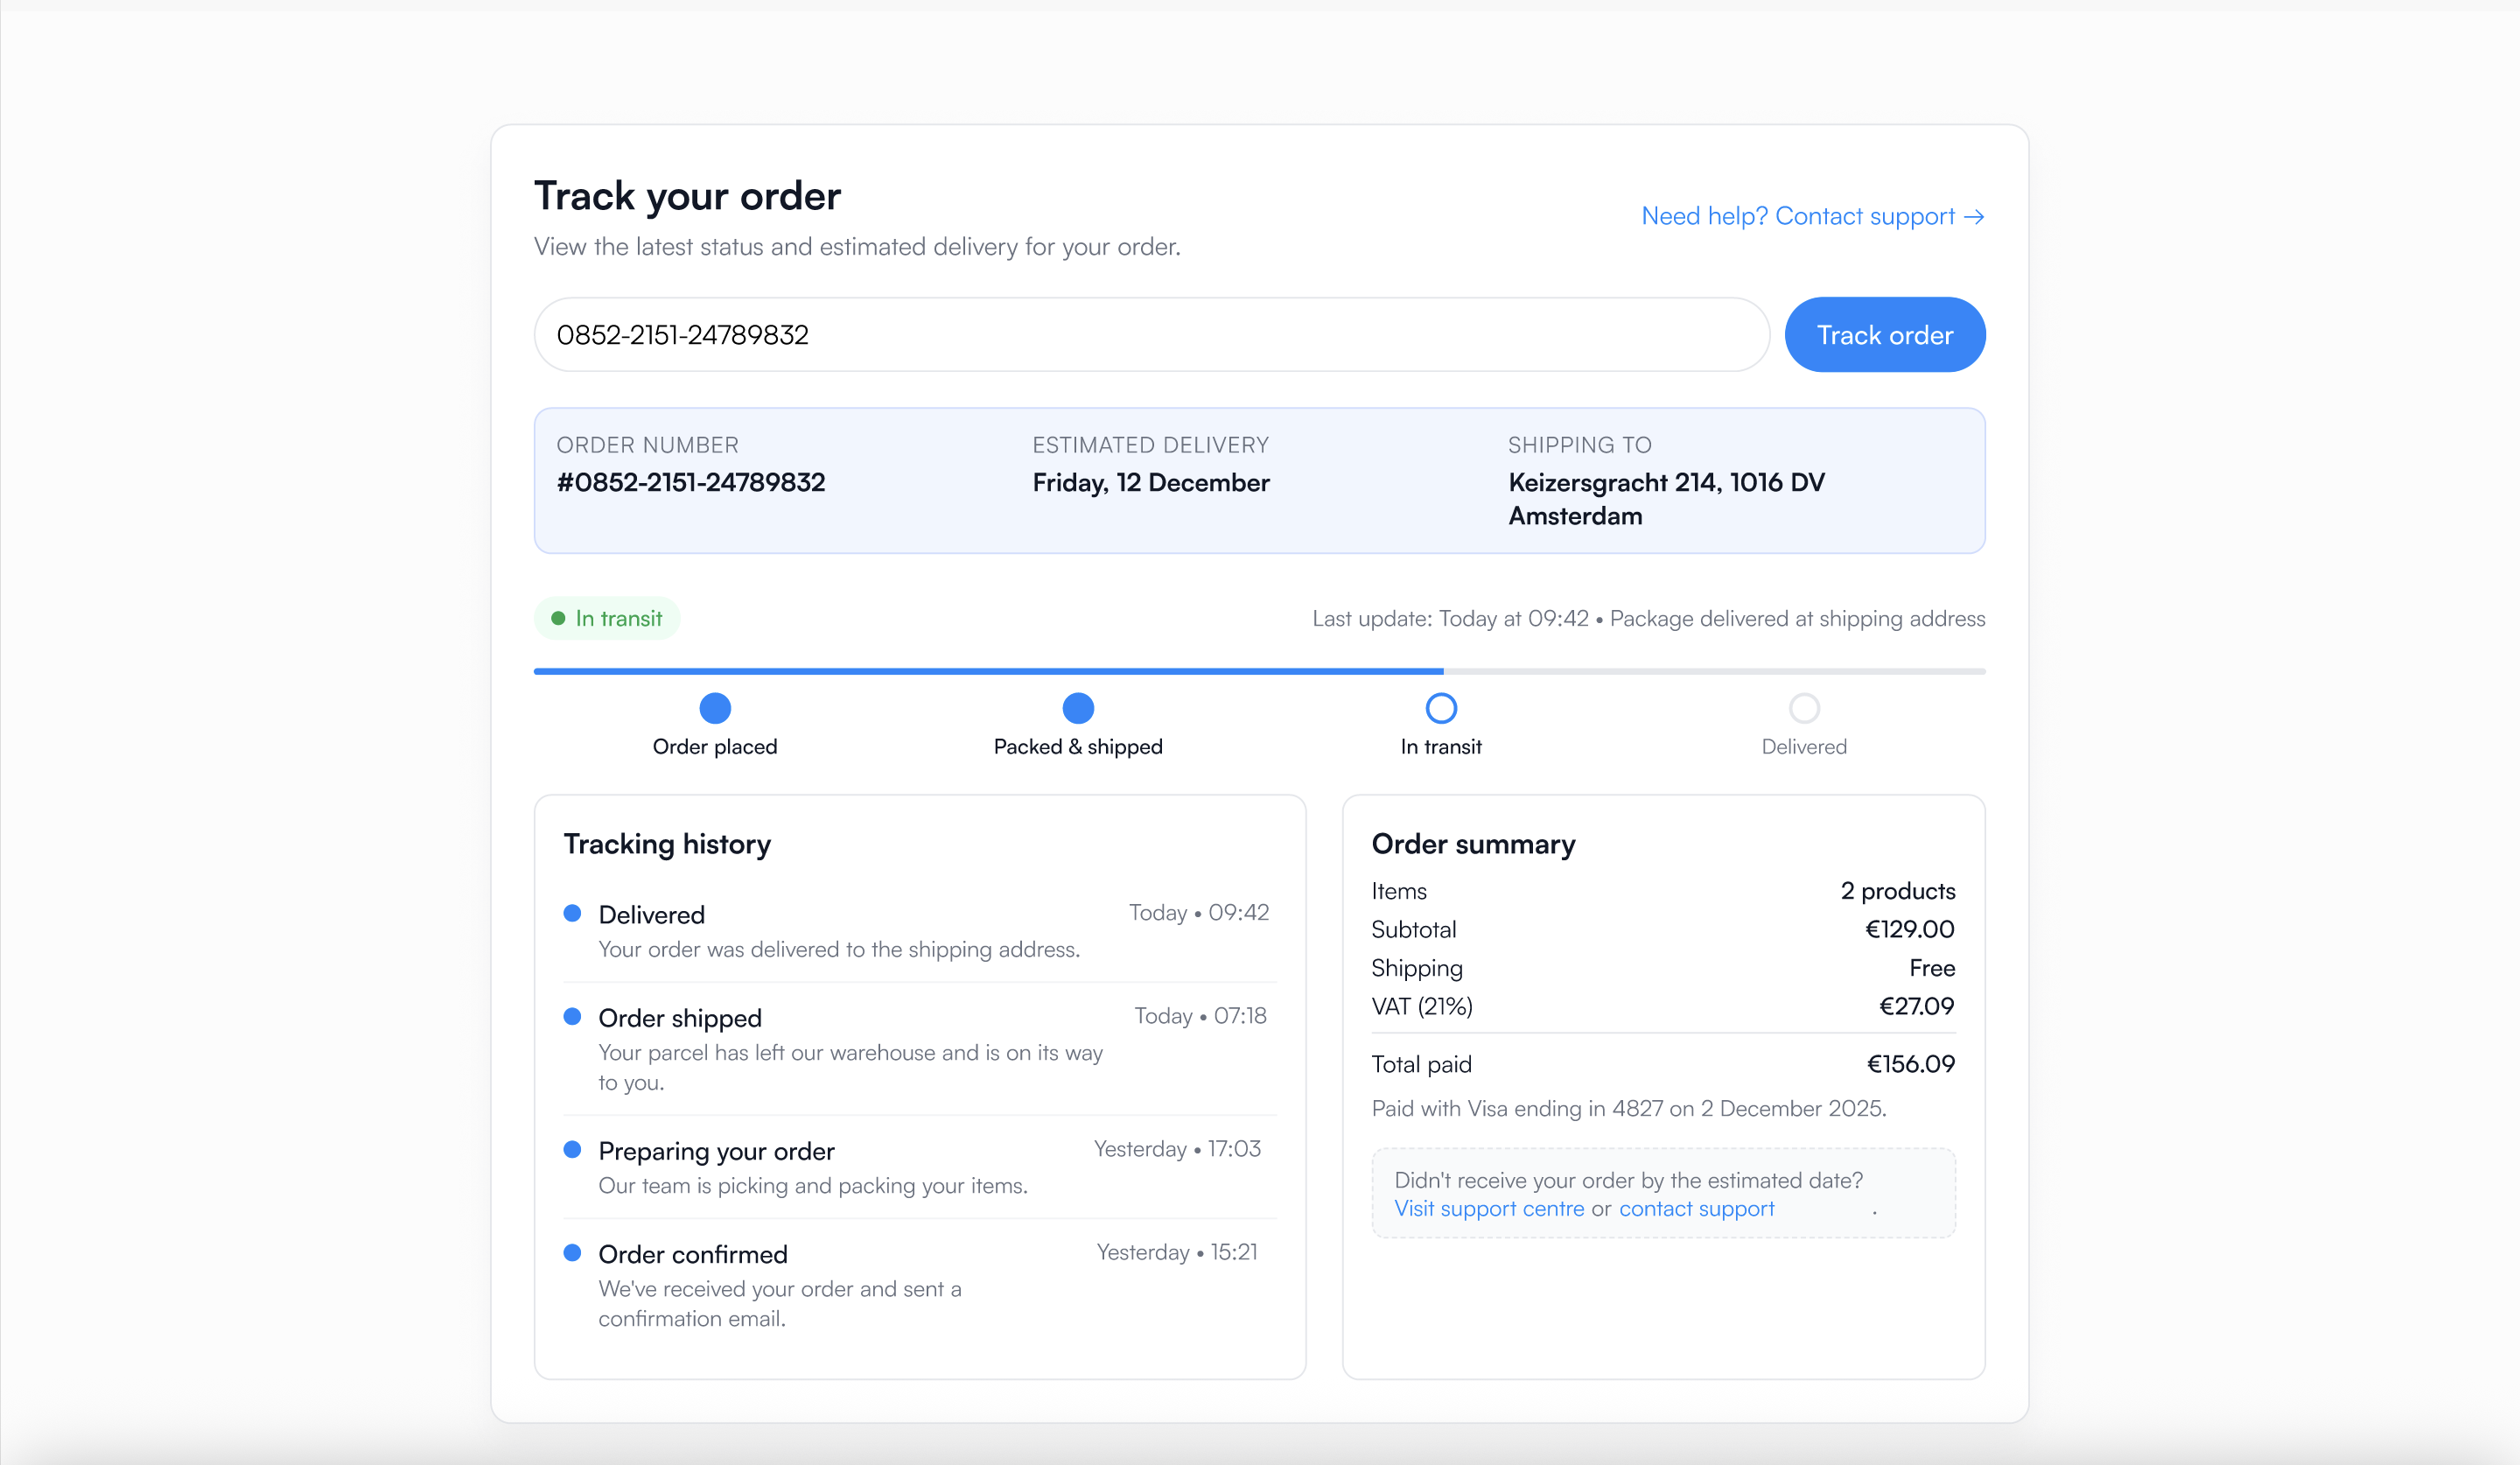Open the Visit support centre link

[1488, 1208]
